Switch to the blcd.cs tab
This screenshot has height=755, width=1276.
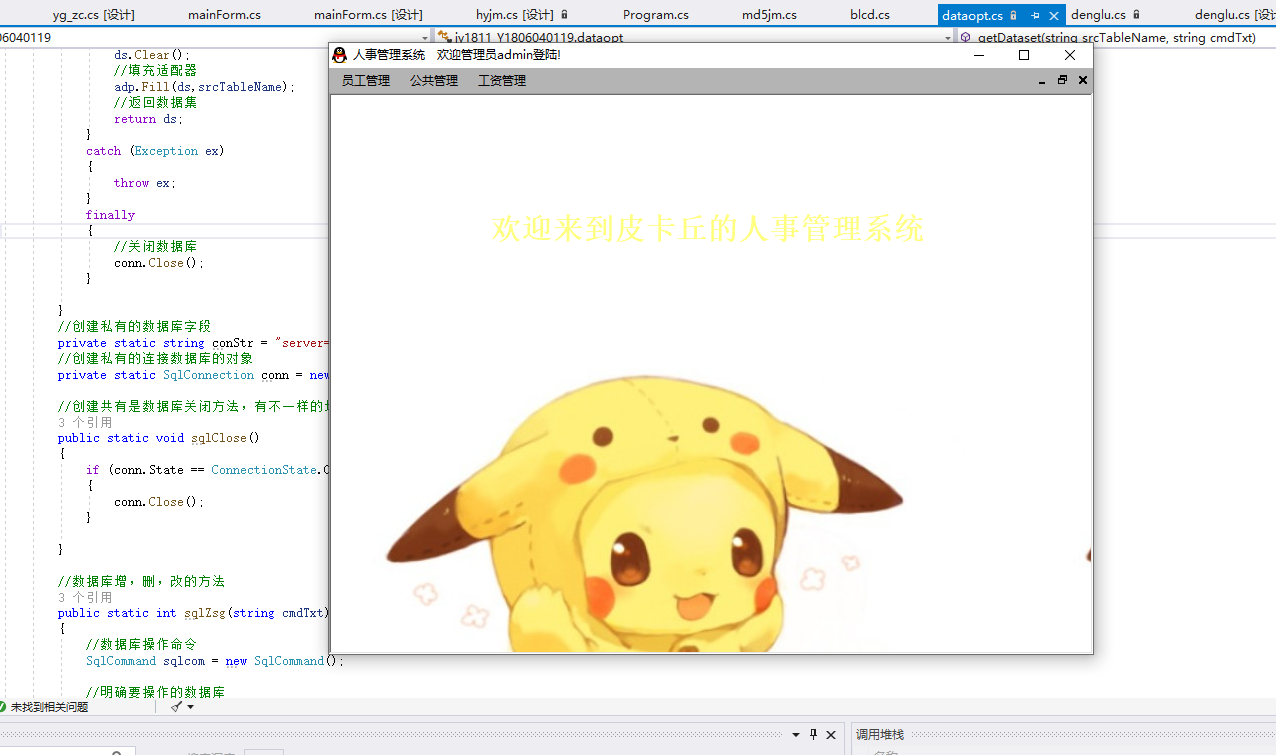[870, 15]
